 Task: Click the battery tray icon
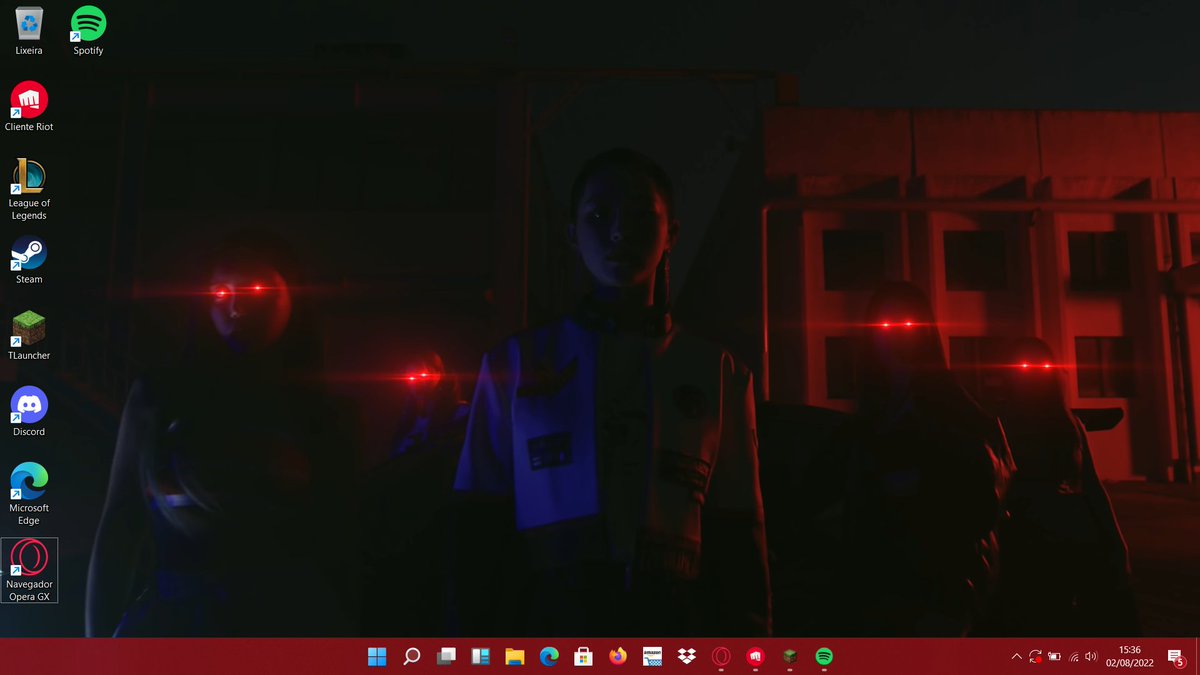[1055, 657]
